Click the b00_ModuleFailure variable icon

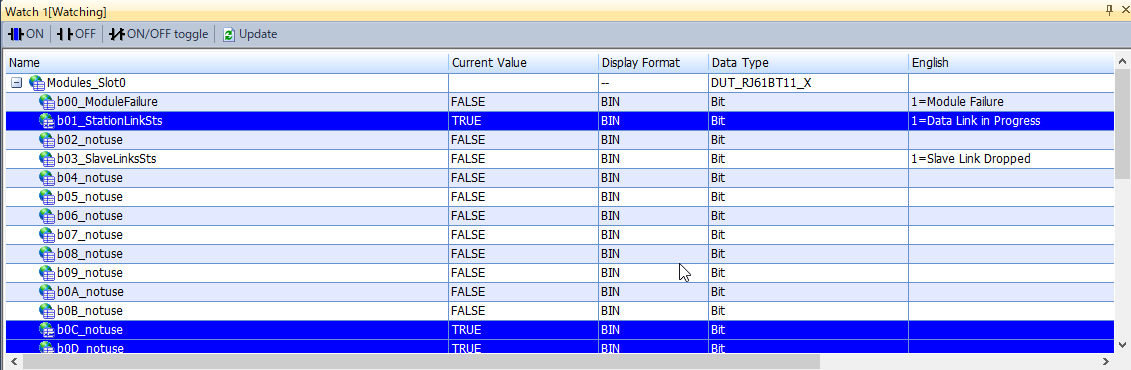[x=47, y=102]
